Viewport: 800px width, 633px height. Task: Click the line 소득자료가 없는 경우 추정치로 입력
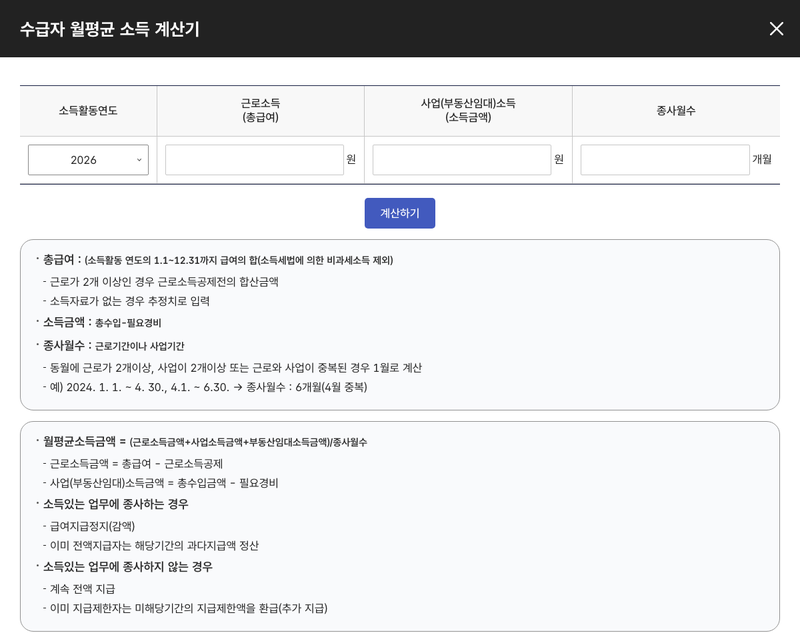pos(127,301)
